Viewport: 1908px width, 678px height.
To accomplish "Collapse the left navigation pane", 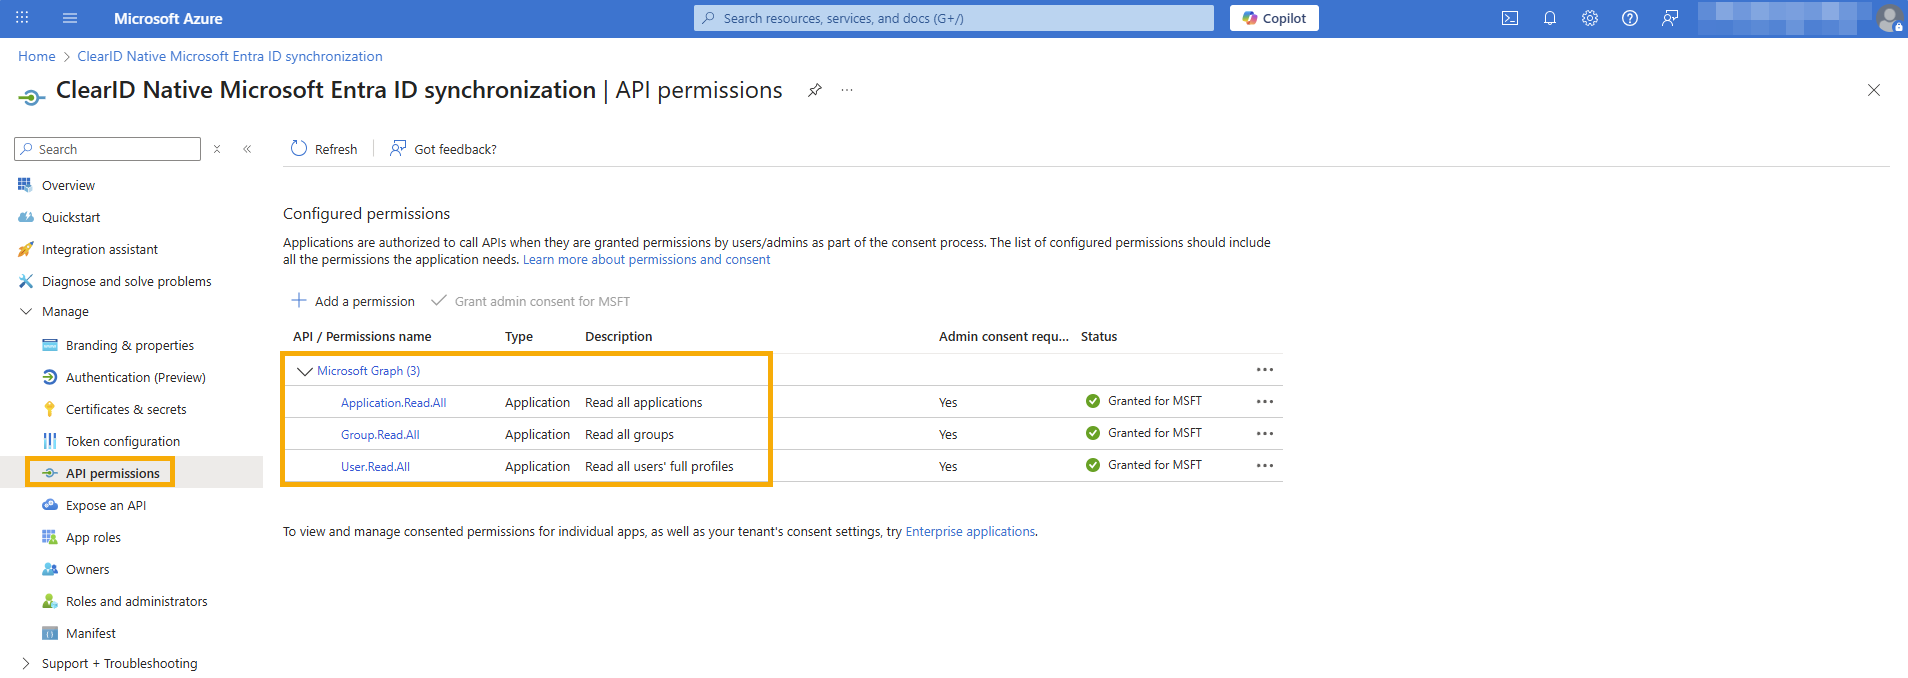I will click(247, 149).
